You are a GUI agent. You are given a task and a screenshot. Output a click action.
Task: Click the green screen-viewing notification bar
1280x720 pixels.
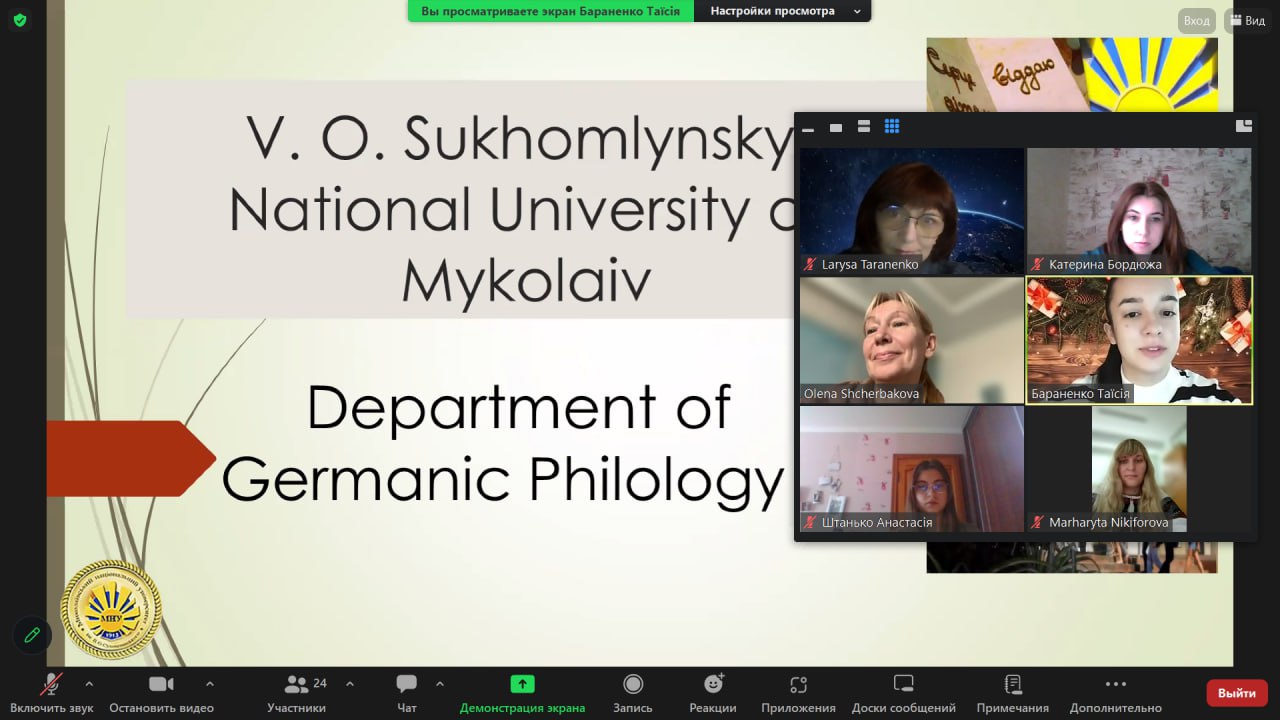(x=550, y=11)
